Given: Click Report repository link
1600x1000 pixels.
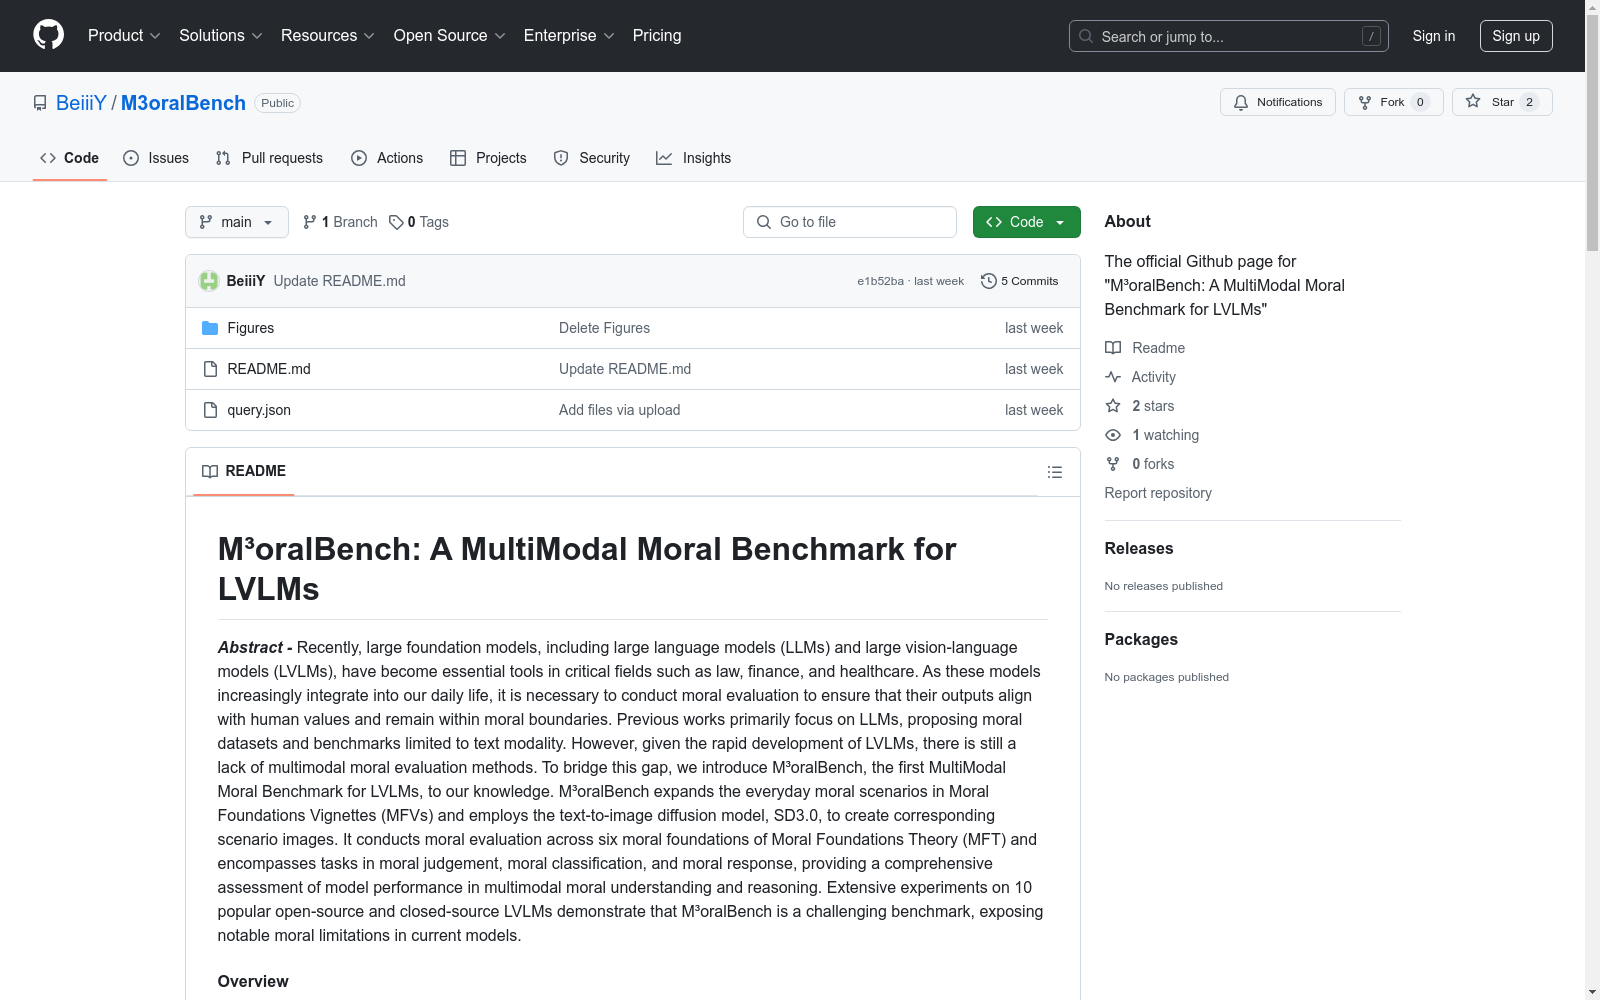Looking at the screenshot, I should (1158, 493).
